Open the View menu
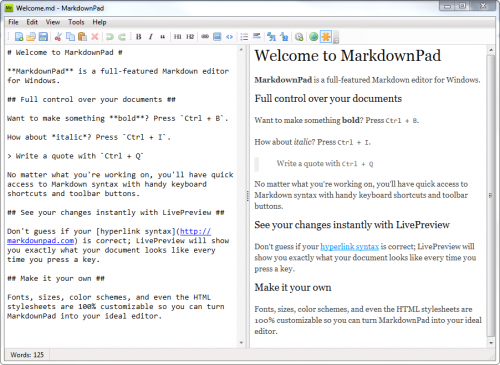 point(53,22)
